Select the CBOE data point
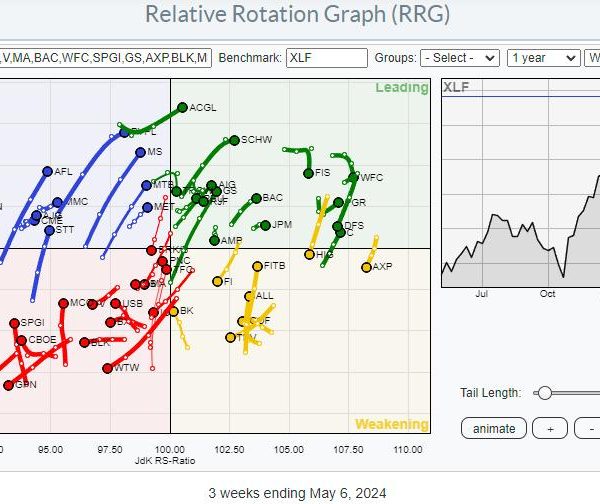This screenshot has width=600, height=504. click(22, 340)
